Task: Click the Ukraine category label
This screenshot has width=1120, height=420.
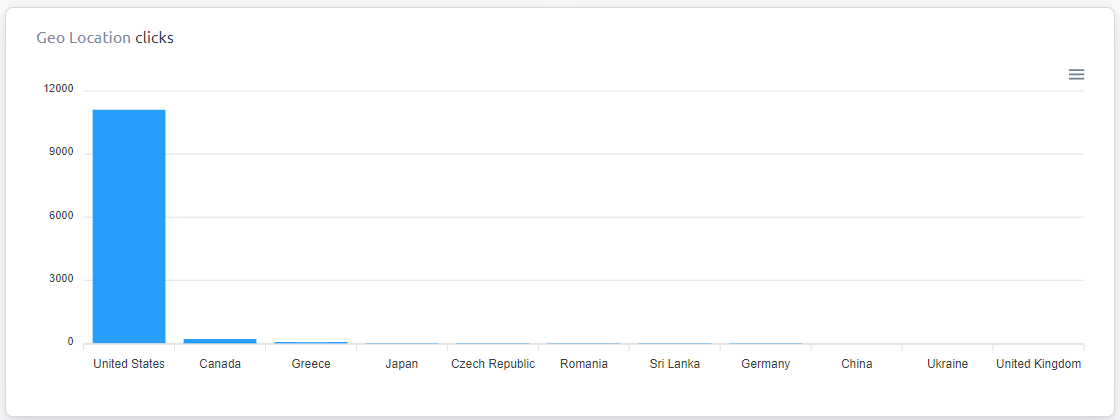Action: [x=948, y=364]
